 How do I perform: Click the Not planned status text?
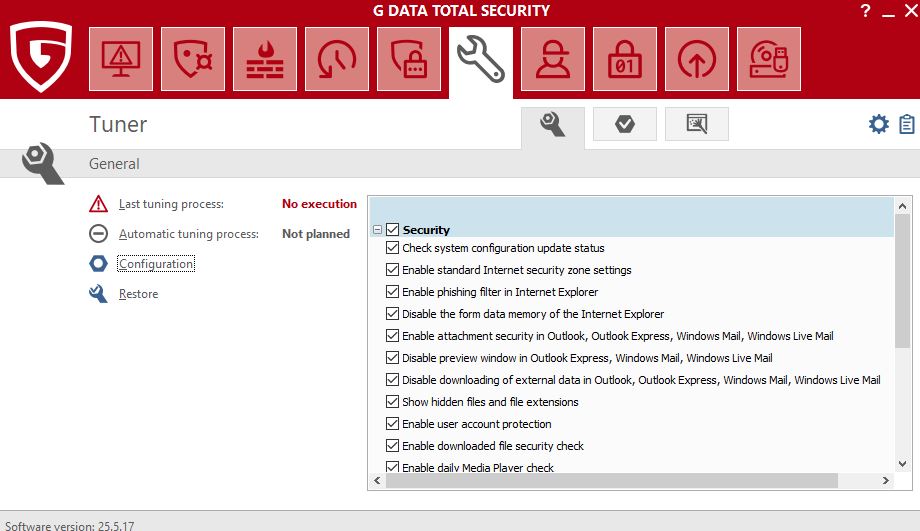coord(316,234)
